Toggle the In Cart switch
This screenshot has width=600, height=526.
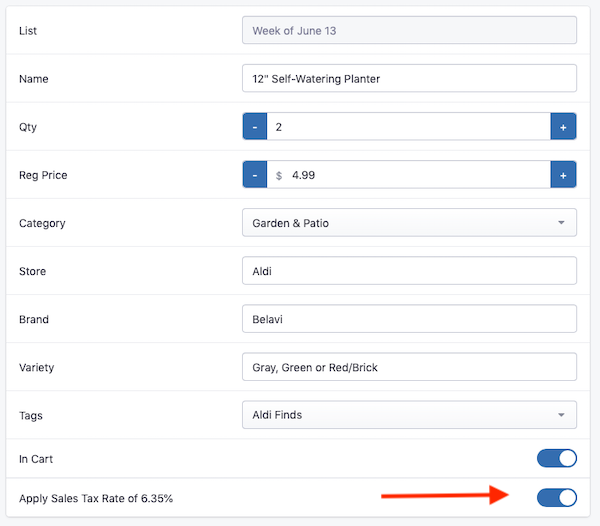pyautogui.click(x=557, y=458)
